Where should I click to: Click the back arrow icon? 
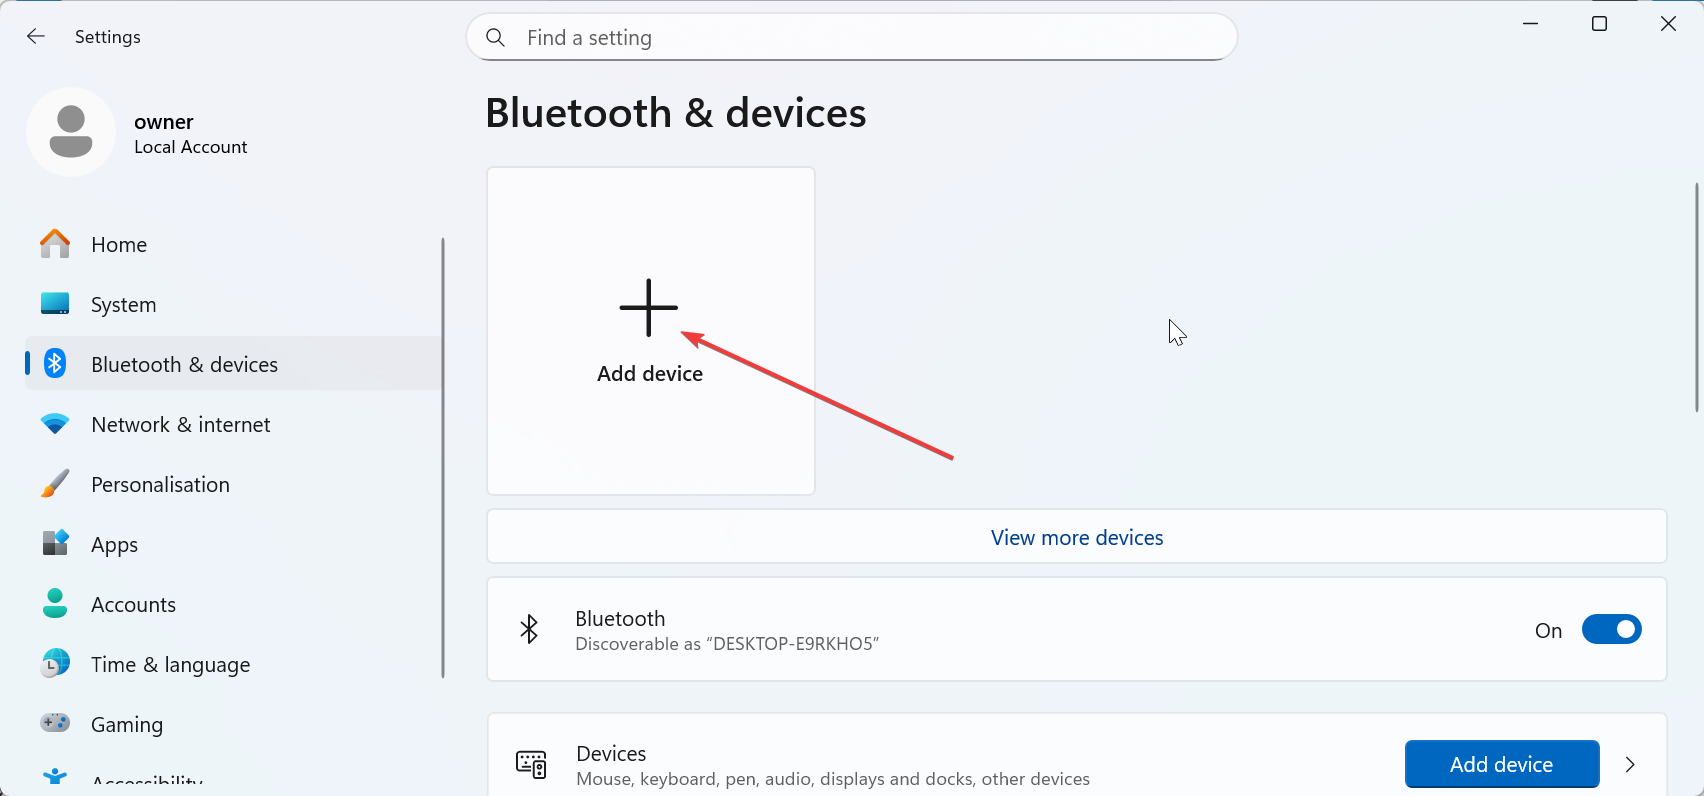point(36,37)
